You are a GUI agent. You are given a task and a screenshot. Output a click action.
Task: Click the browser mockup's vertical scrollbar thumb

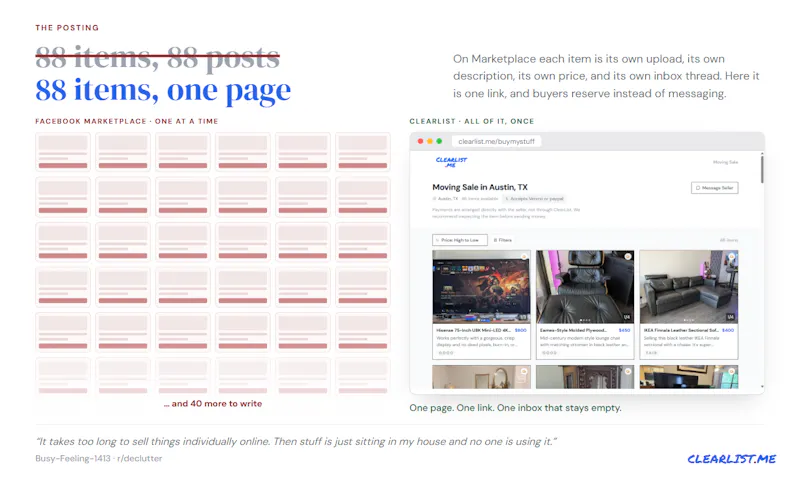(x=762, y=169)
